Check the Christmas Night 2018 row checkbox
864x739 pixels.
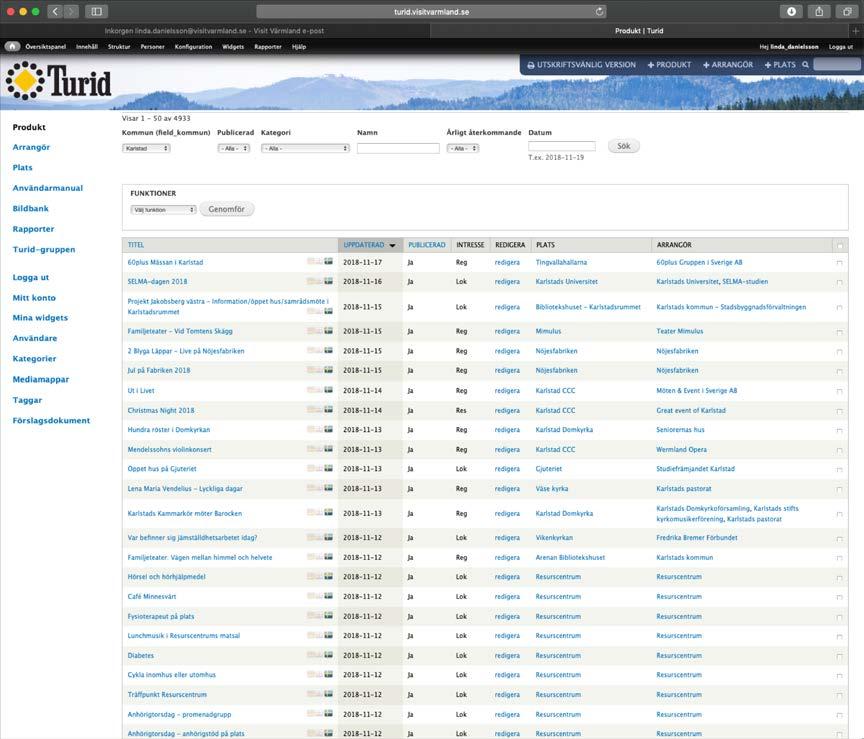(x=839, y=411)
